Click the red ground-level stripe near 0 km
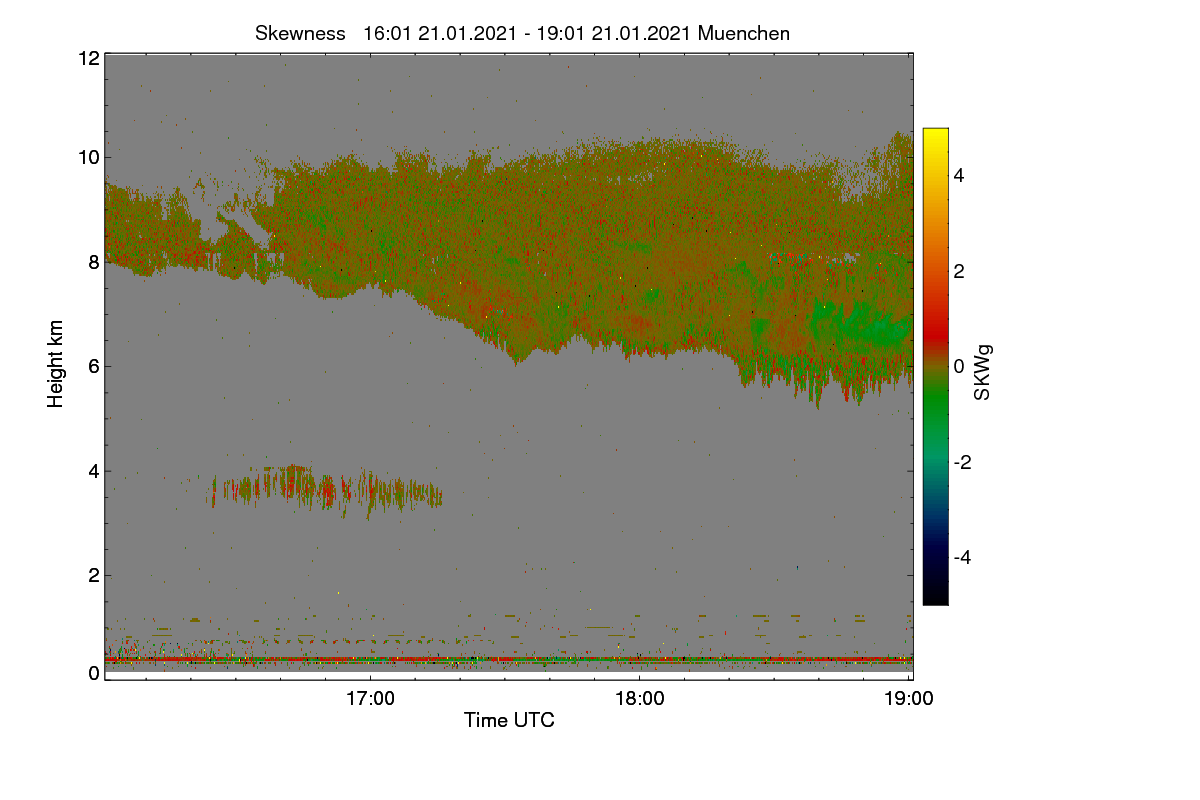 pyautogui.click(x=509, y=660)
